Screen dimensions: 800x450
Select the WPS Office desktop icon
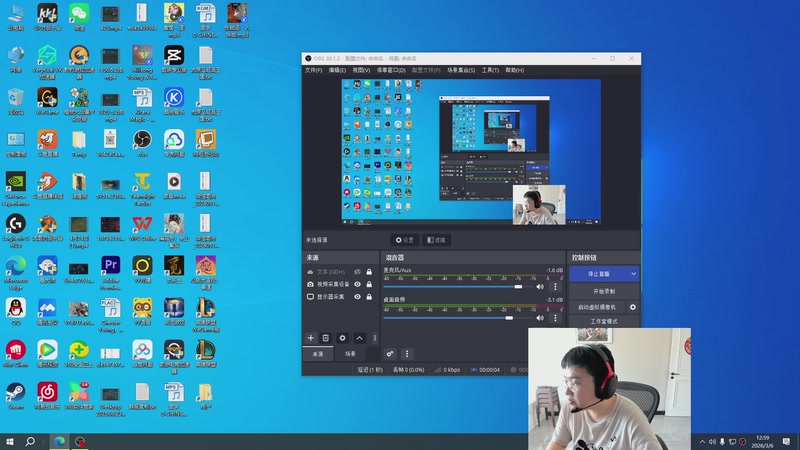click(142, 228)
